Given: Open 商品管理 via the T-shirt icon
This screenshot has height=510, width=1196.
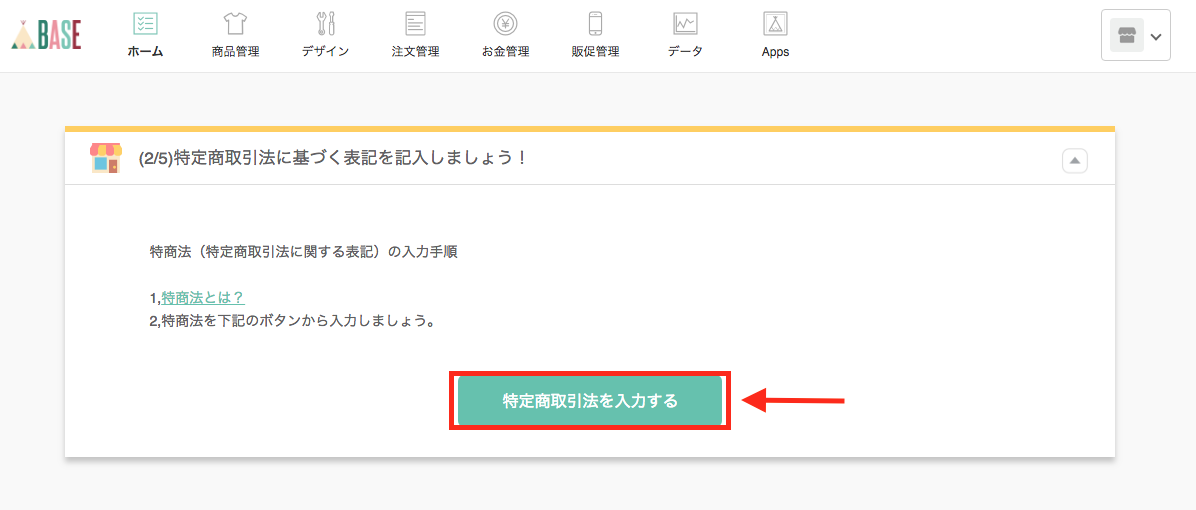Looking at the screenshot, I should (235, 24).
